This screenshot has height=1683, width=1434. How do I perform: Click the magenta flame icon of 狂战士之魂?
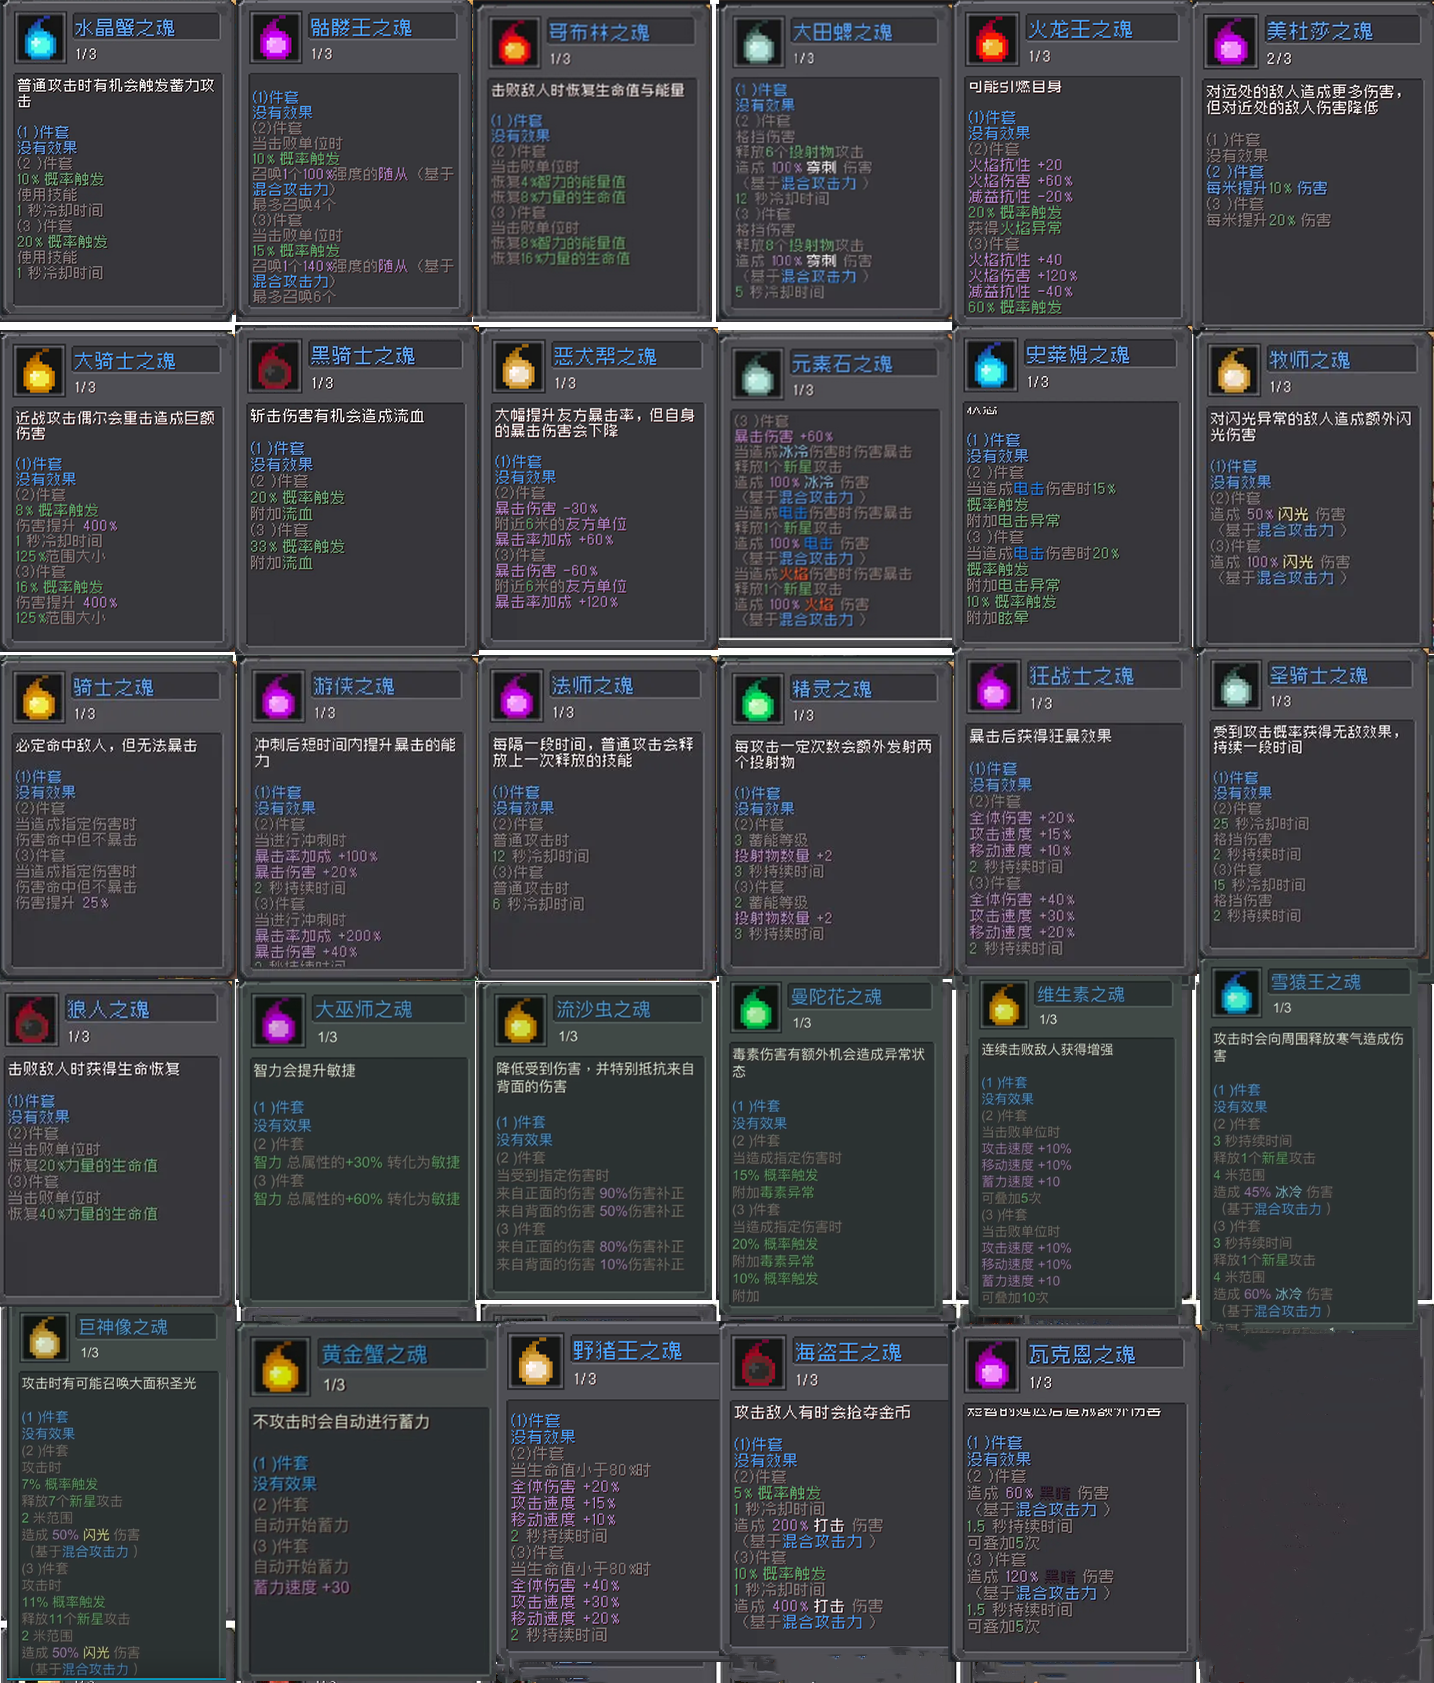point(994,688)
